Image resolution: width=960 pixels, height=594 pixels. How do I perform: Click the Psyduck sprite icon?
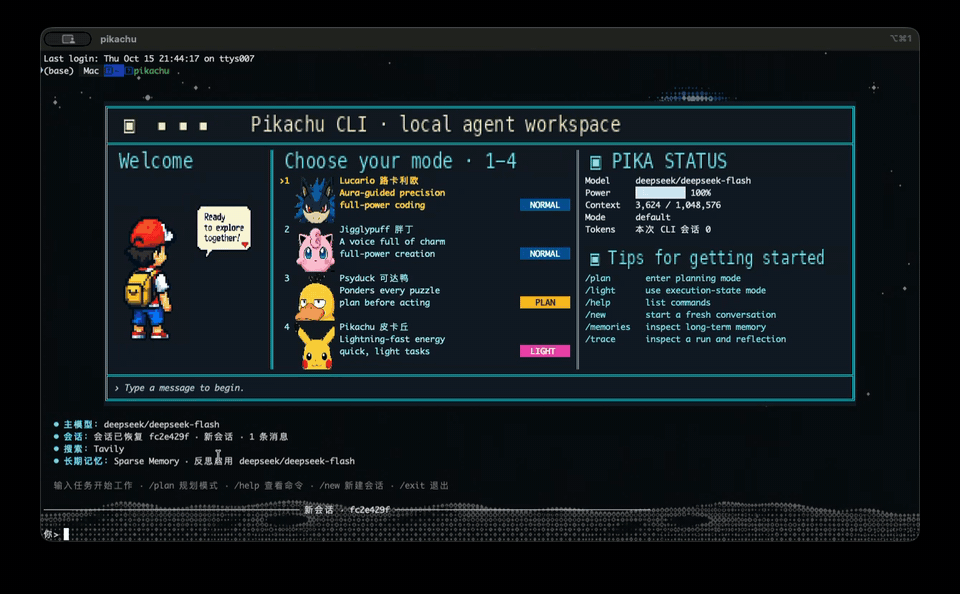315,299
